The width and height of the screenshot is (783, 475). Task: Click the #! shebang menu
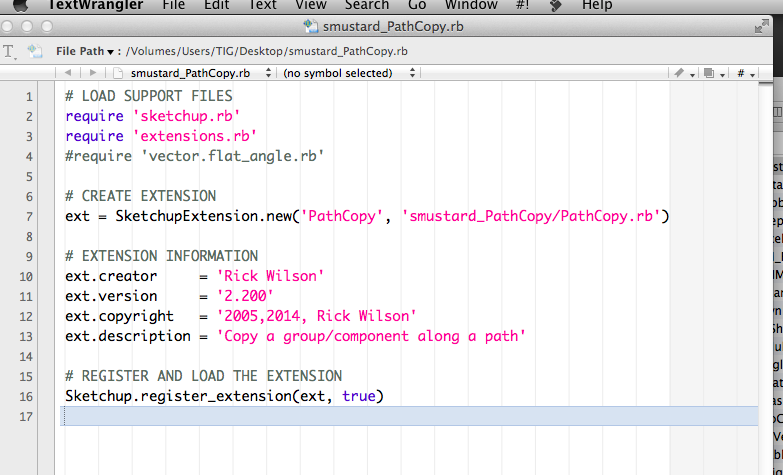point(522,5)
